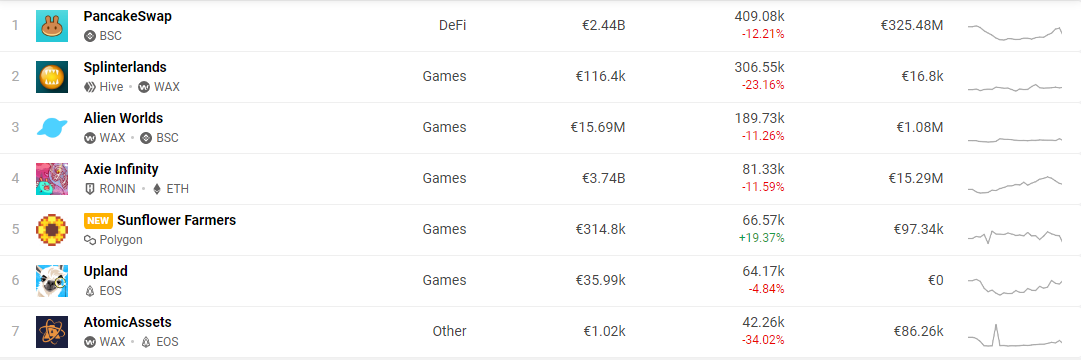
Task: Open the AtomicAssets sparkline trend graph
Action: [x=1014, y=336]
